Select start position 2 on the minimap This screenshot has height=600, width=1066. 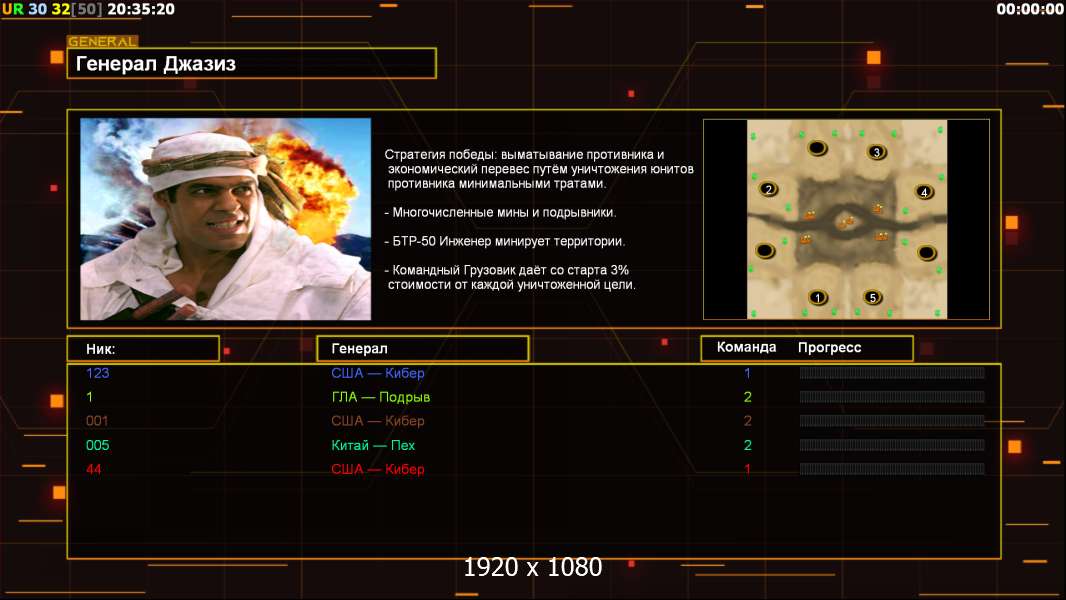[768, 189]
